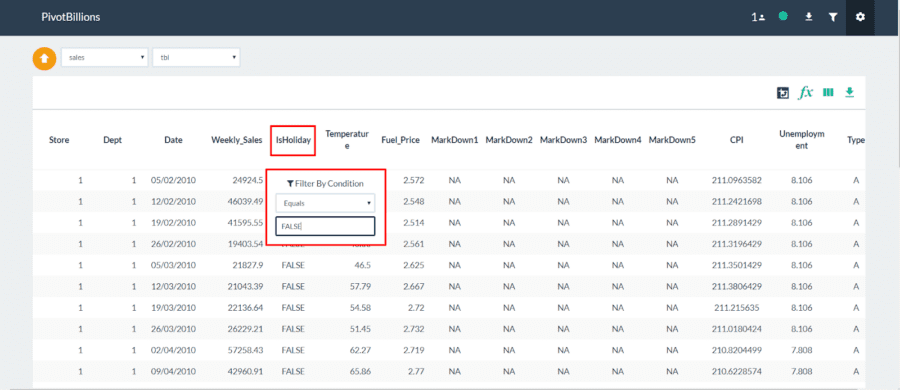900x390 pixels.
Task: Click weekly sales value 57258.43
Action: pos(245,350)
